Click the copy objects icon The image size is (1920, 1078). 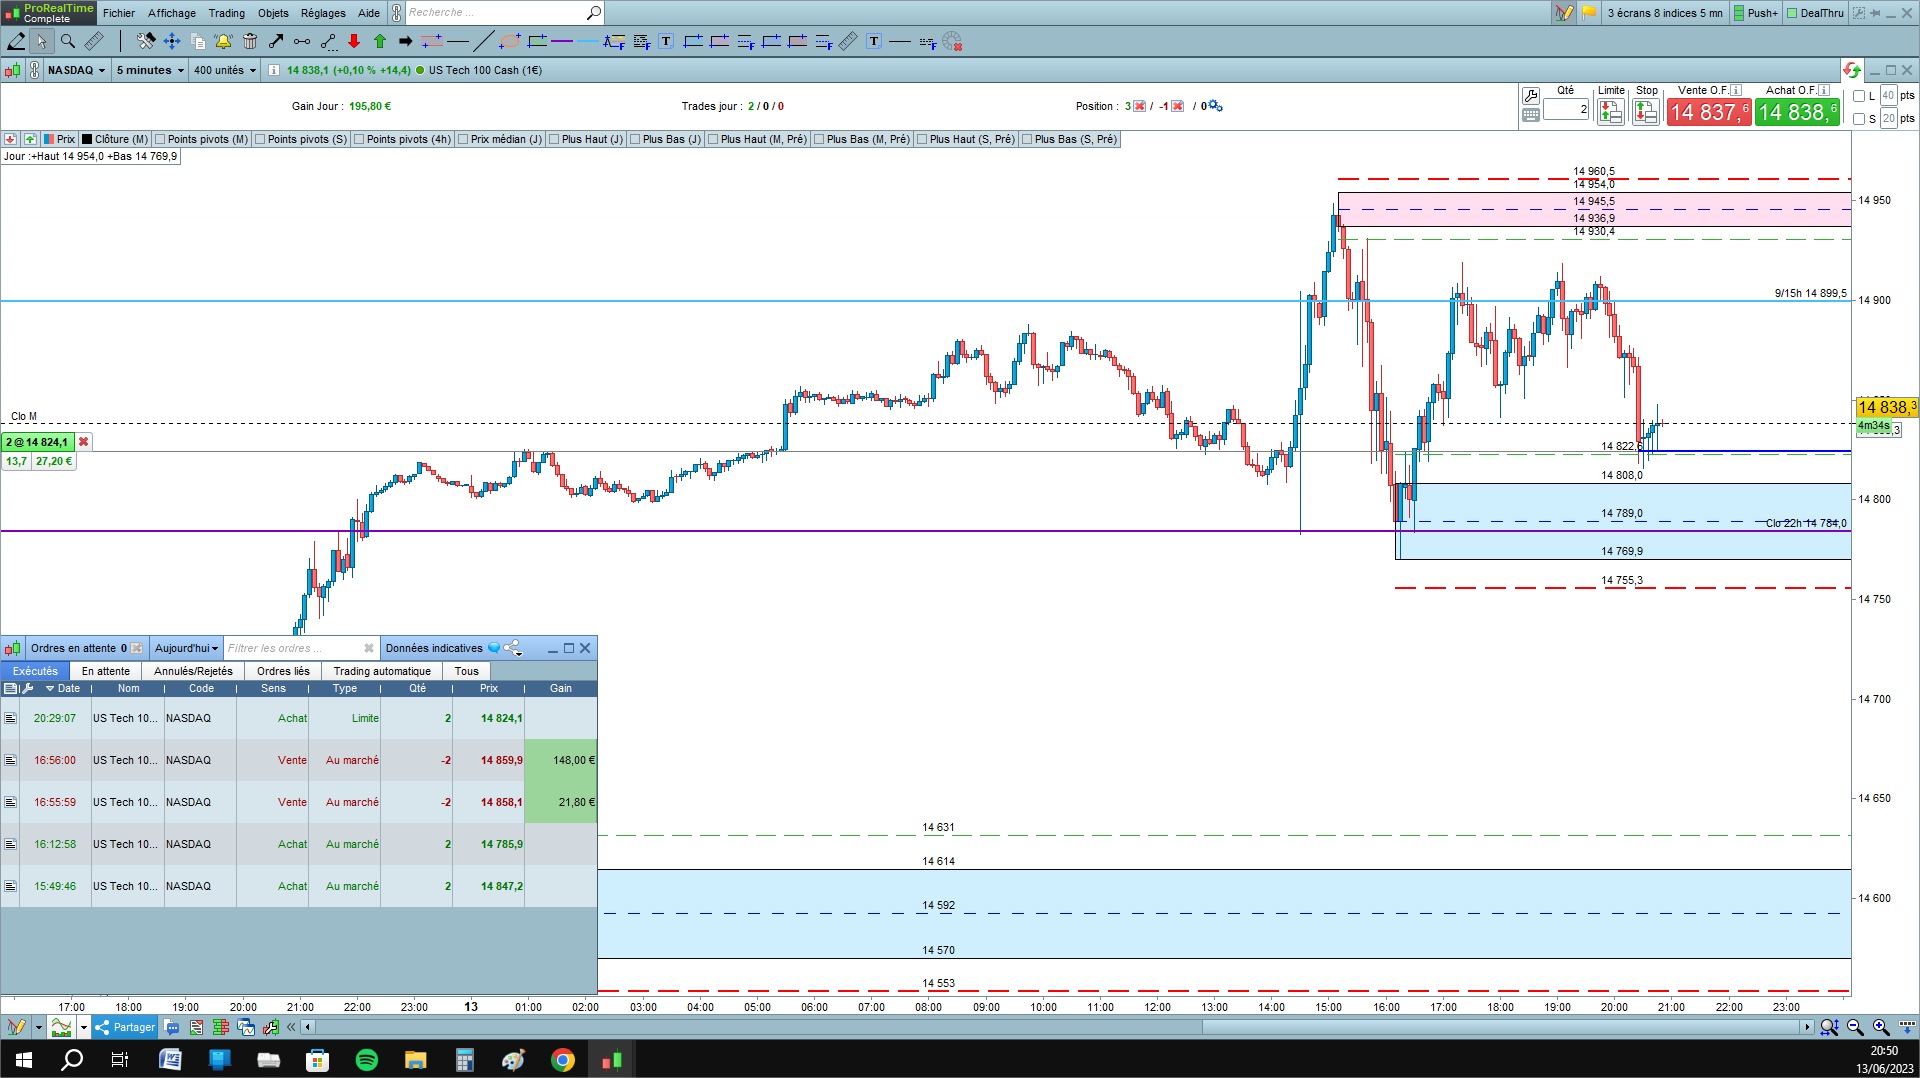(197, 41)
